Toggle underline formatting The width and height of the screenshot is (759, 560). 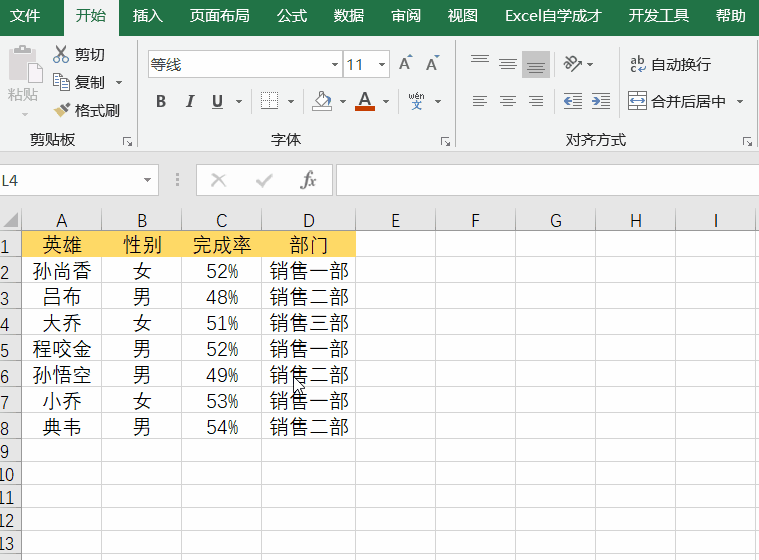pyautogui.click(x=217, y=102)
